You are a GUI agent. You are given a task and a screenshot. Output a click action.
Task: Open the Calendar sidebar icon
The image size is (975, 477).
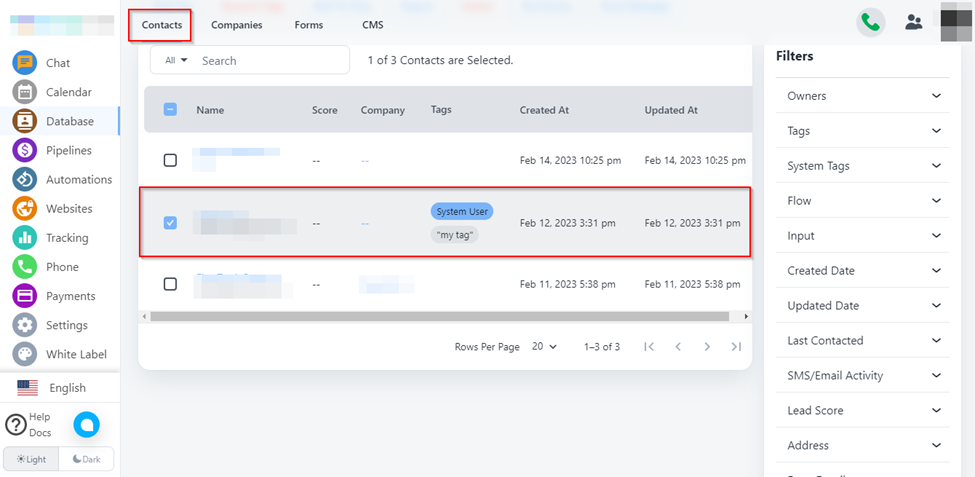click(x=25, y=92)
